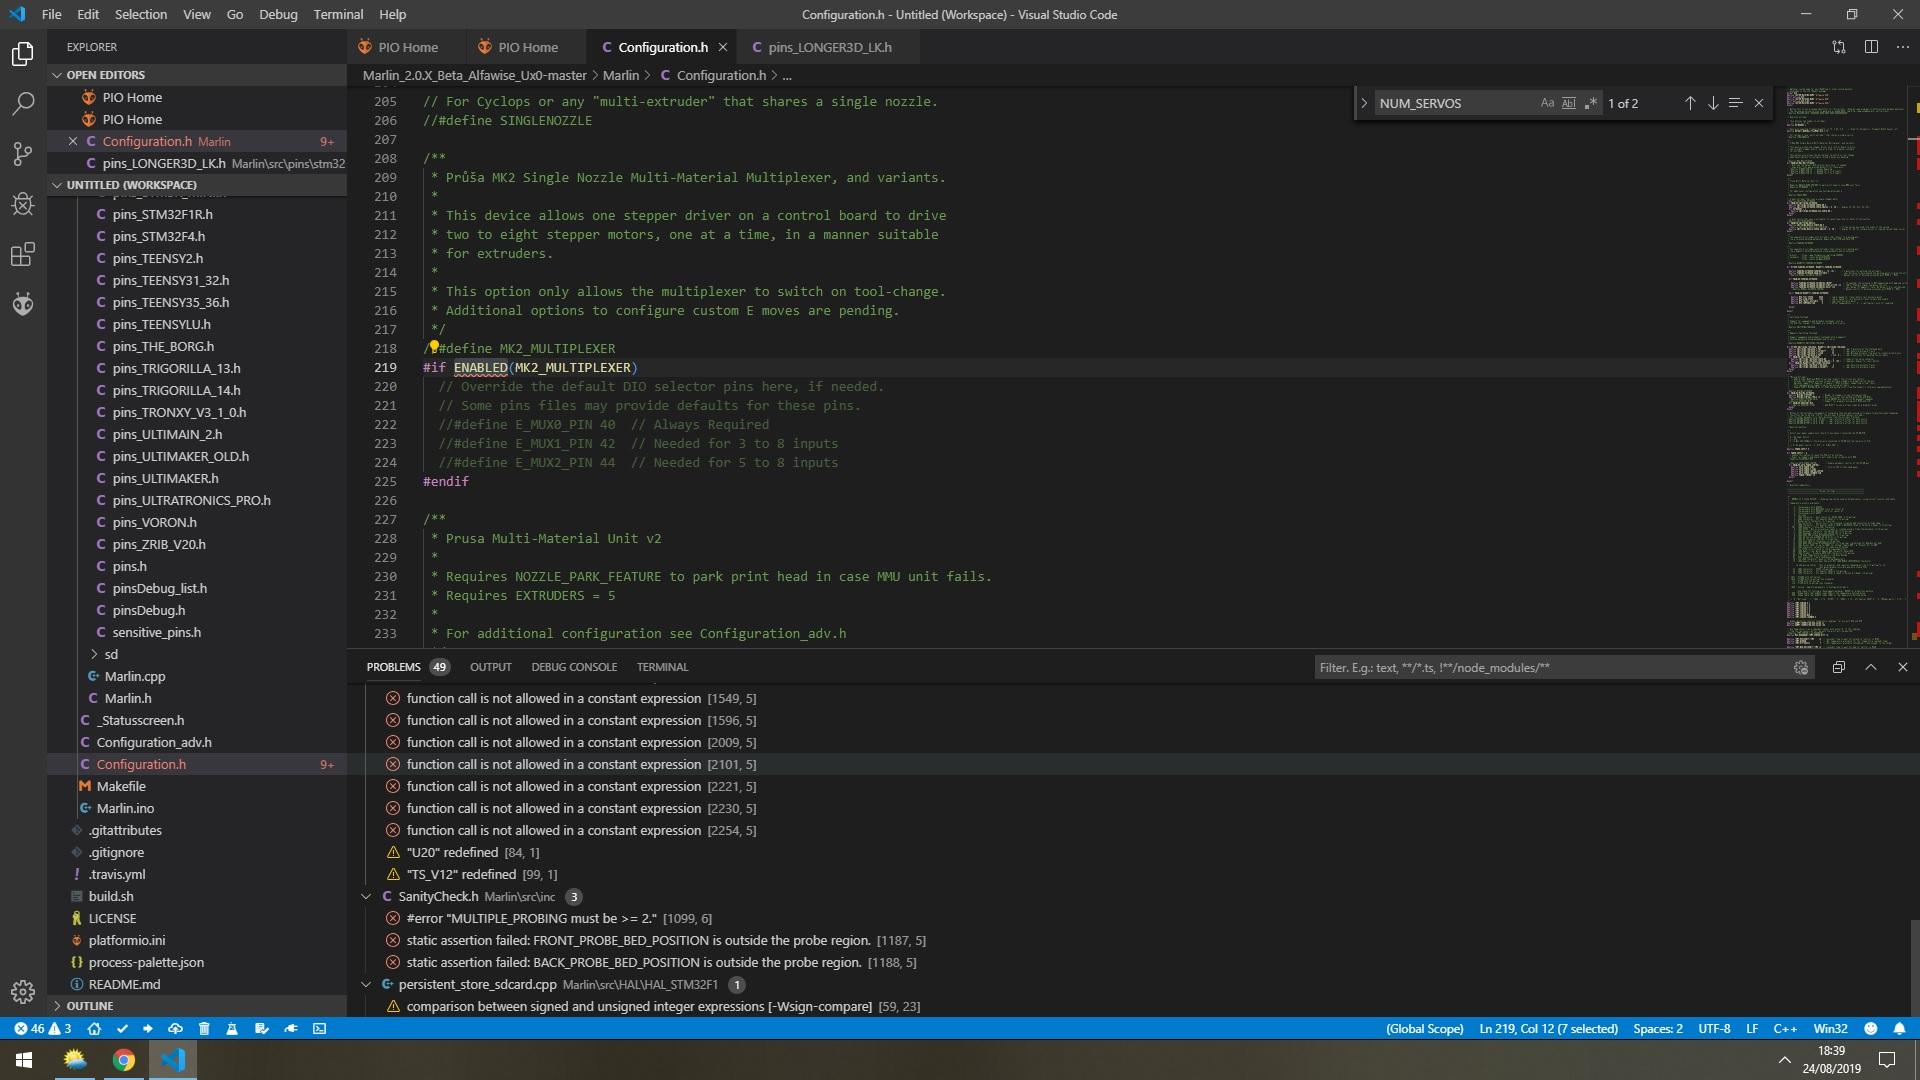This screenshot has height=1080, width=1920.
Task: Toggle Match Case in find widget
Action: pyautogui.click(x=1547, y=103)
